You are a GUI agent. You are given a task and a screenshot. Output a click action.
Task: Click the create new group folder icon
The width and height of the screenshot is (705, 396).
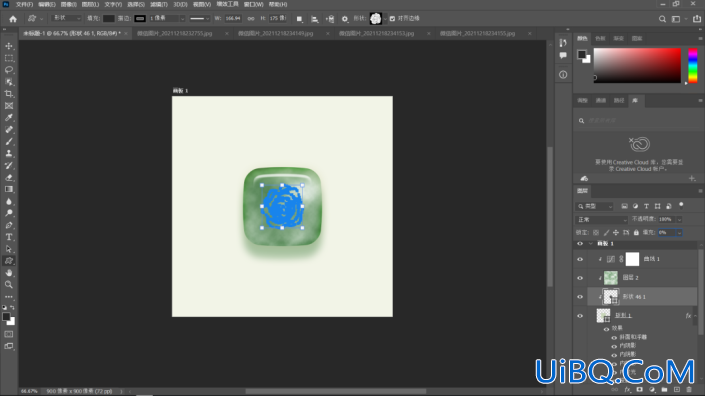coord(665,390)
